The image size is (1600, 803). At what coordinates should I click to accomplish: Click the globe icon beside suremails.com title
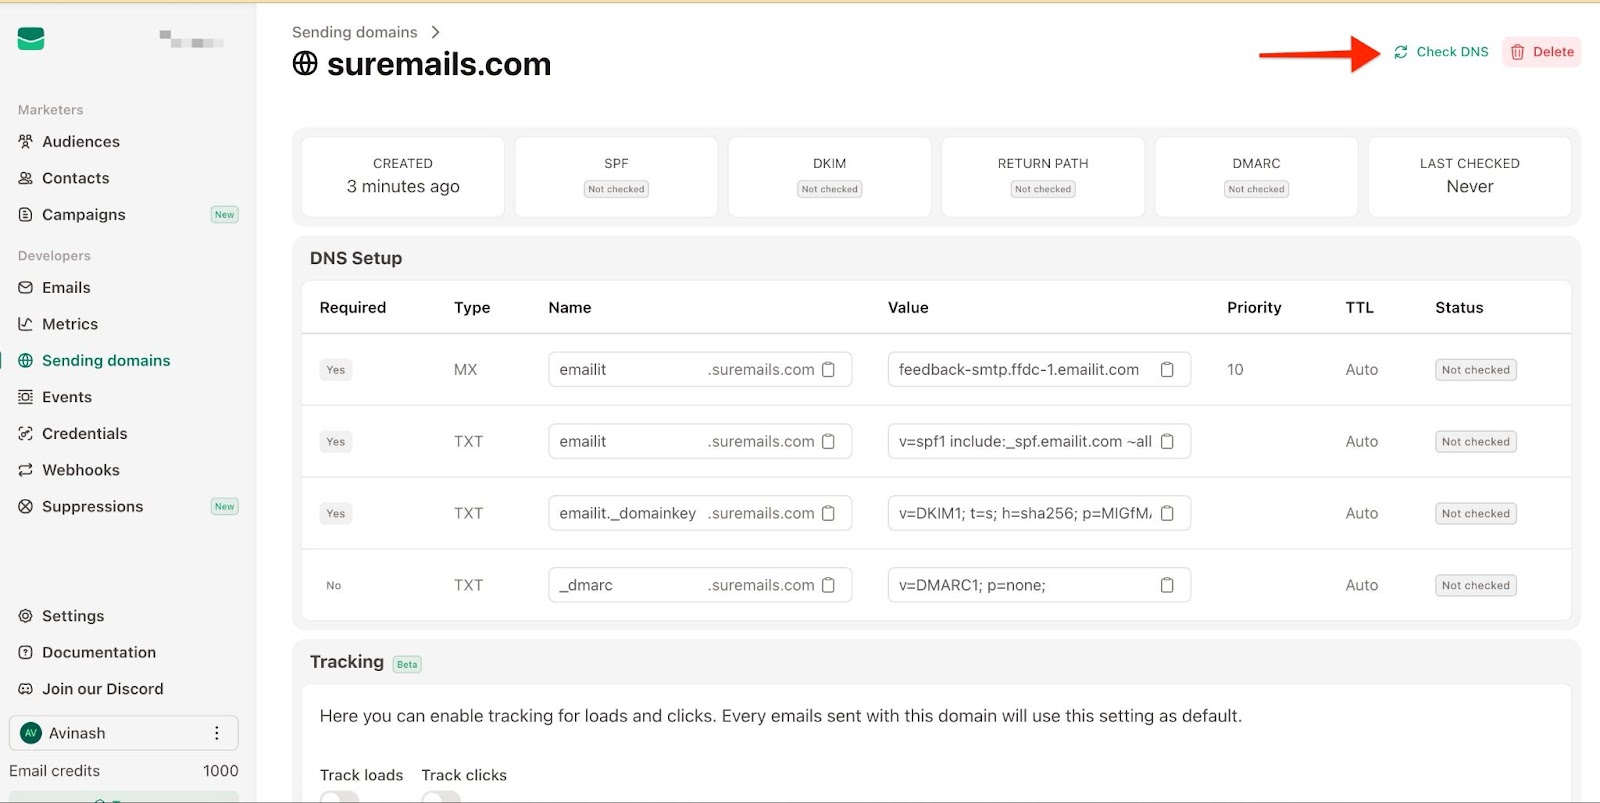(x=305, y=64)
